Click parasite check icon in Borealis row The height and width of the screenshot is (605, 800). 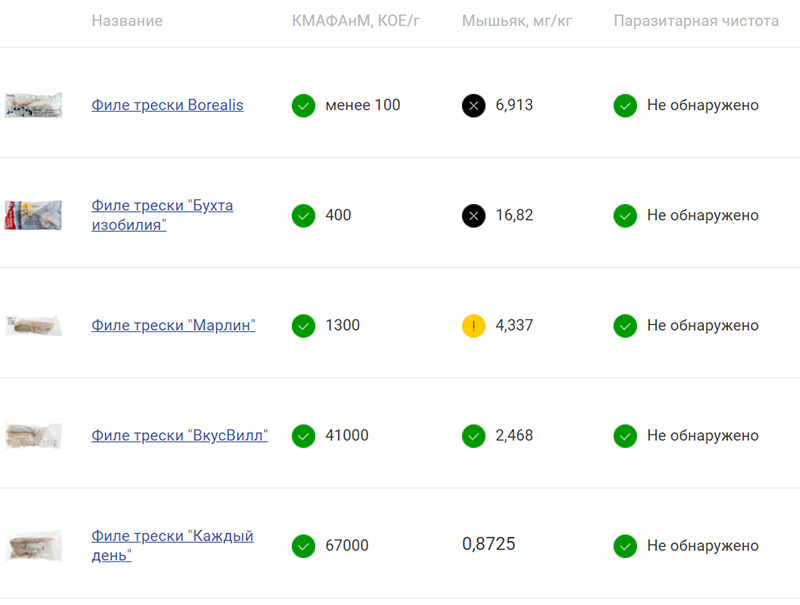625,105
